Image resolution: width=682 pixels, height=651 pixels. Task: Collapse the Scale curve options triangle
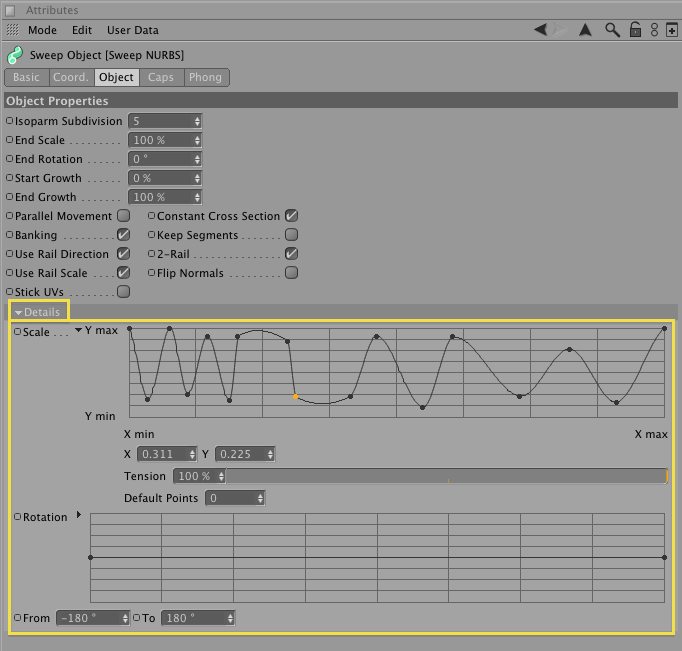click(79, 329)
